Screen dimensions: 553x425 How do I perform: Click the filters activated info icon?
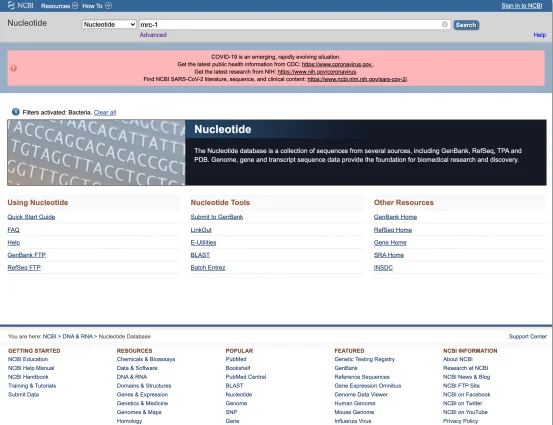tap(16, 112)
